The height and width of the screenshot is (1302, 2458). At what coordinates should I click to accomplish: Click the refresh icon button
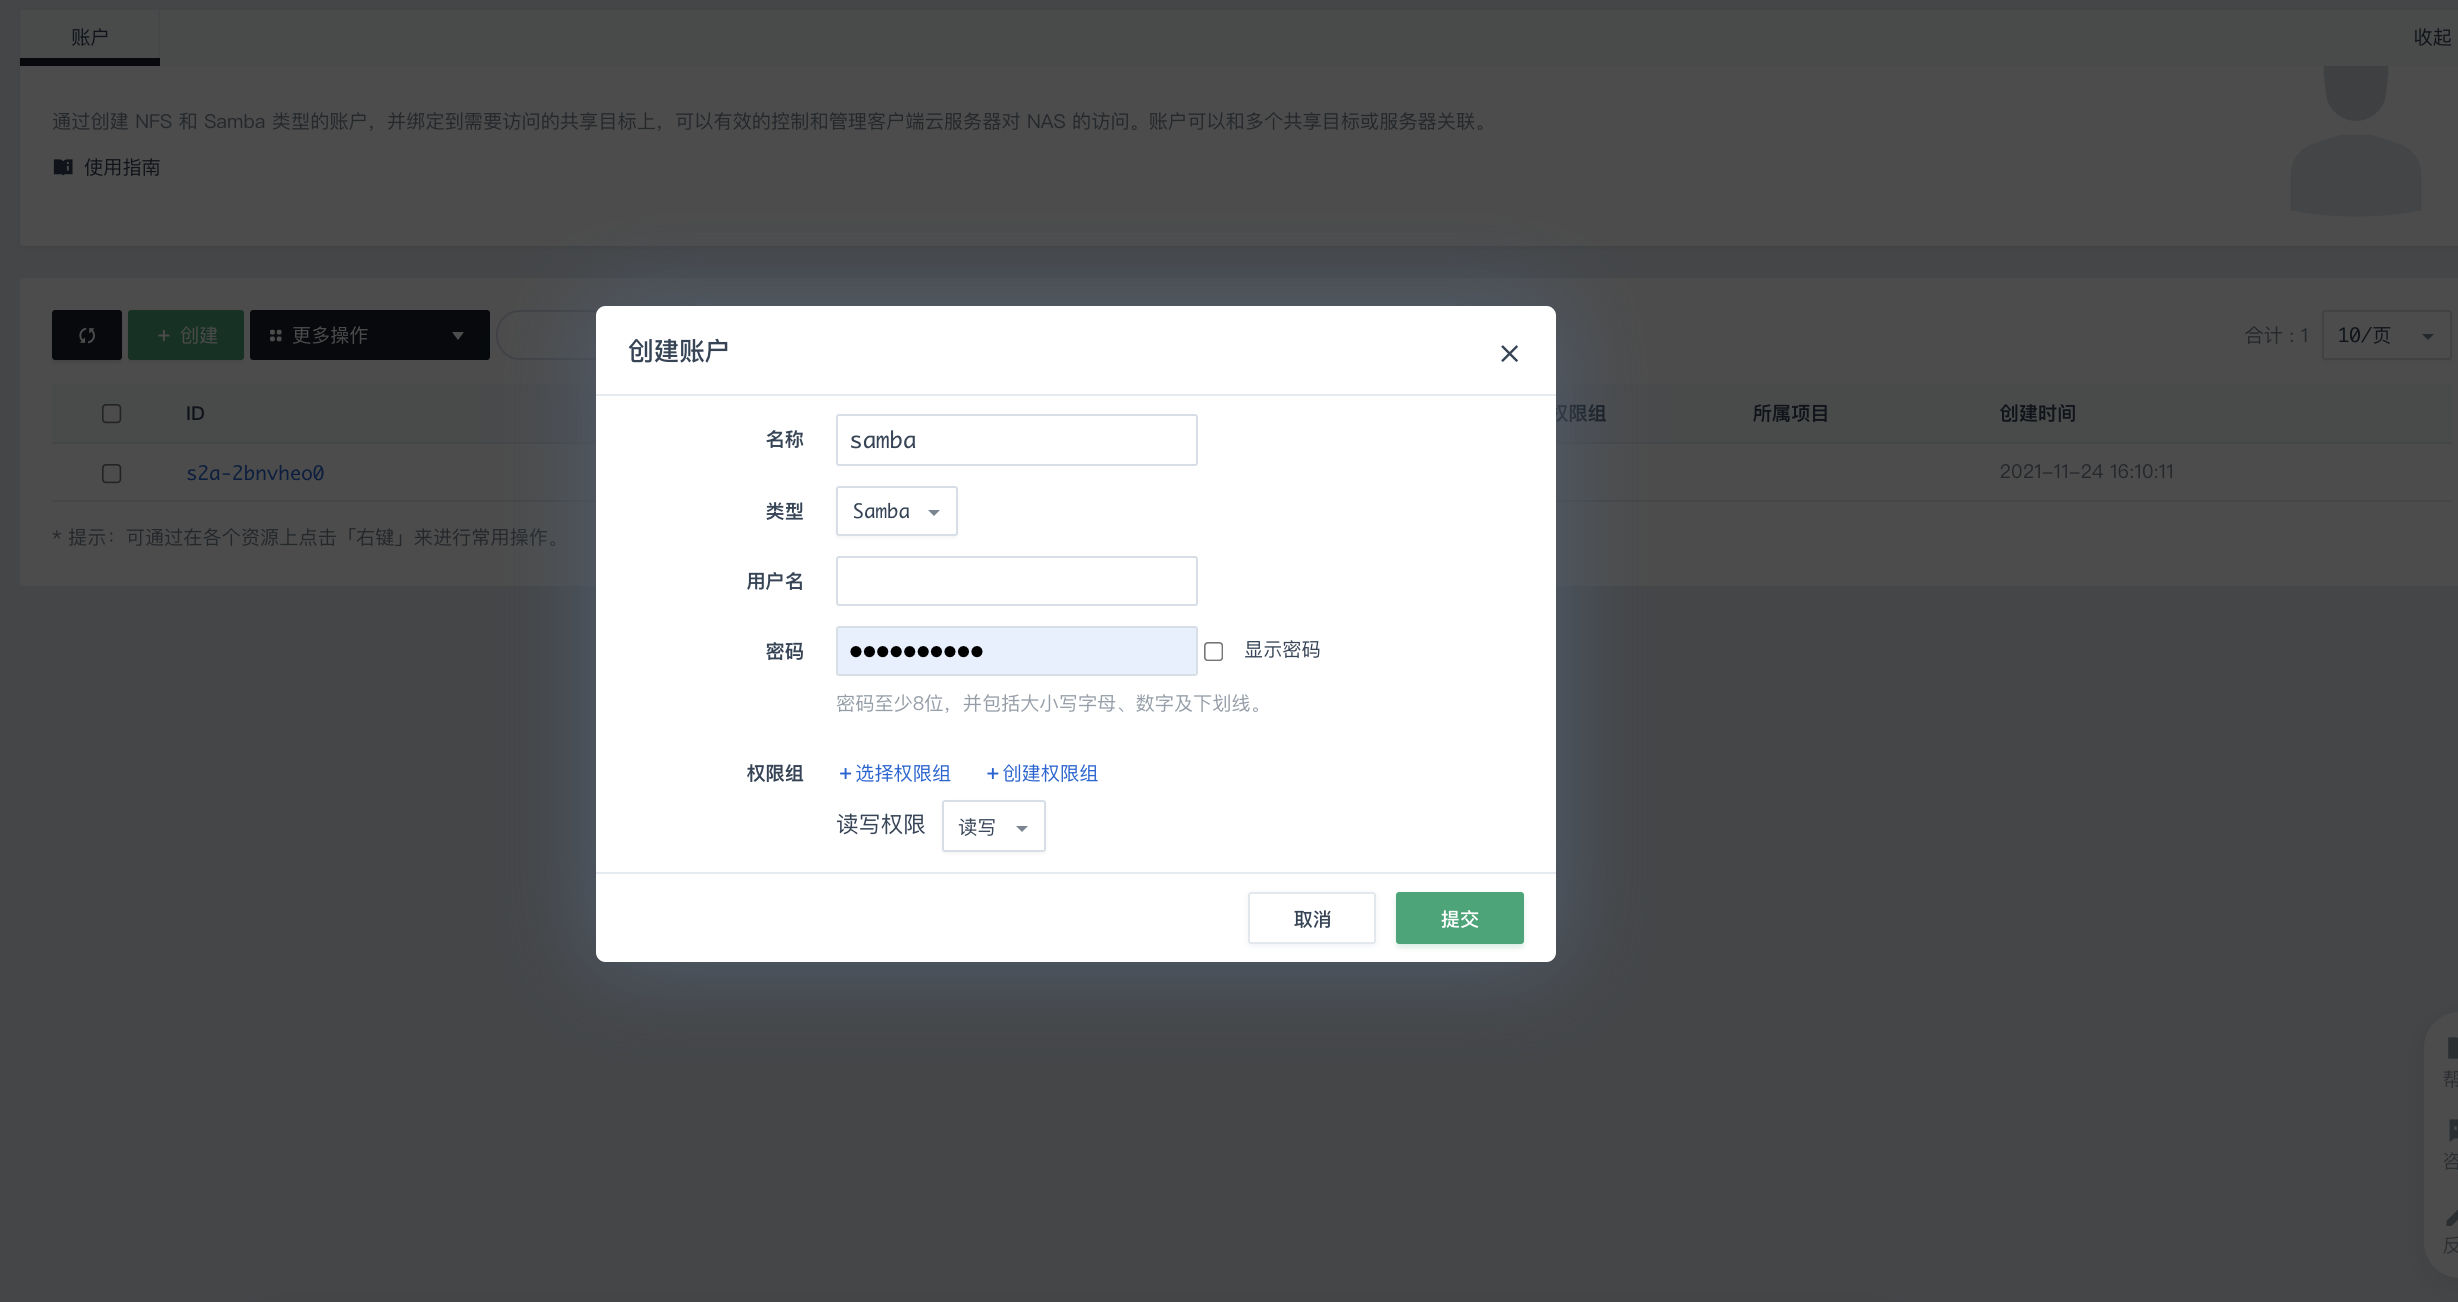(x=87, y=335)
